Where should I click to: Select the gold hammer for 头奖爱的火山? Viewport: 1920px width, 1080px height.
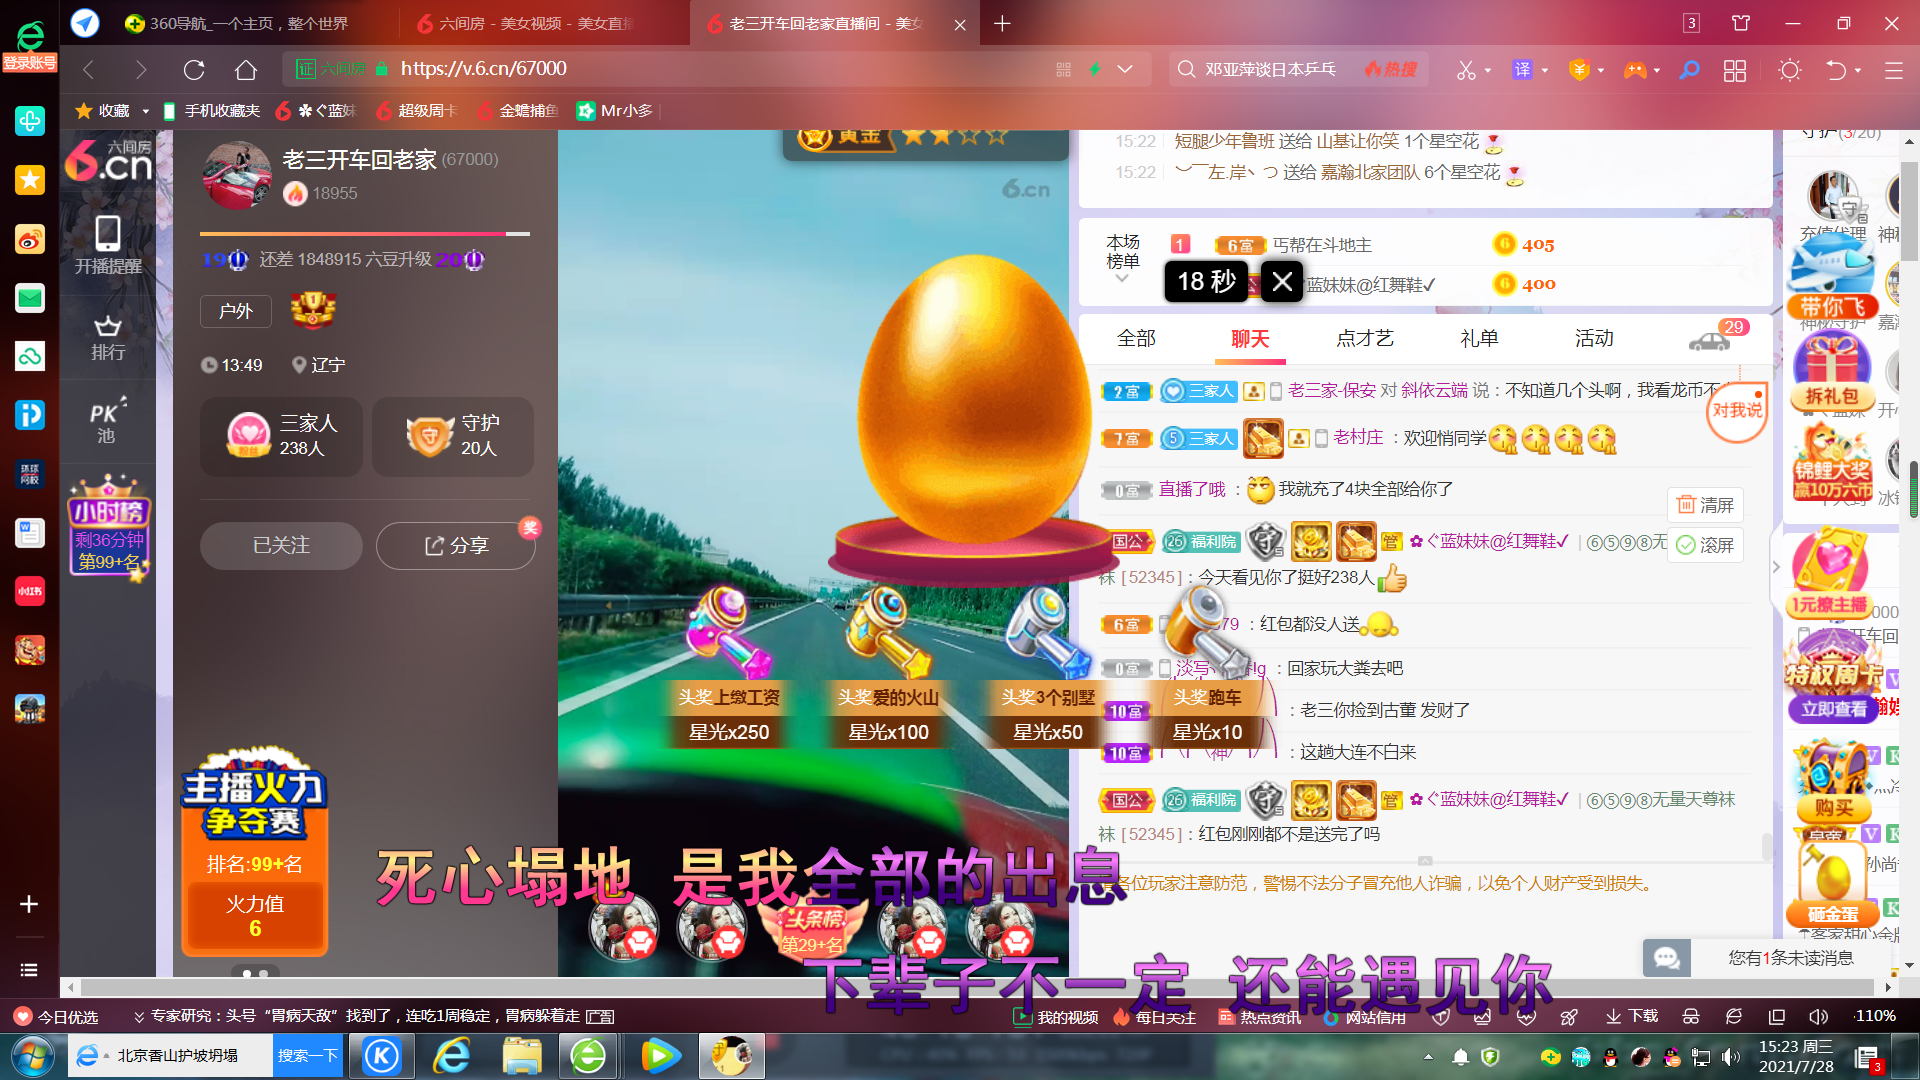888,630
